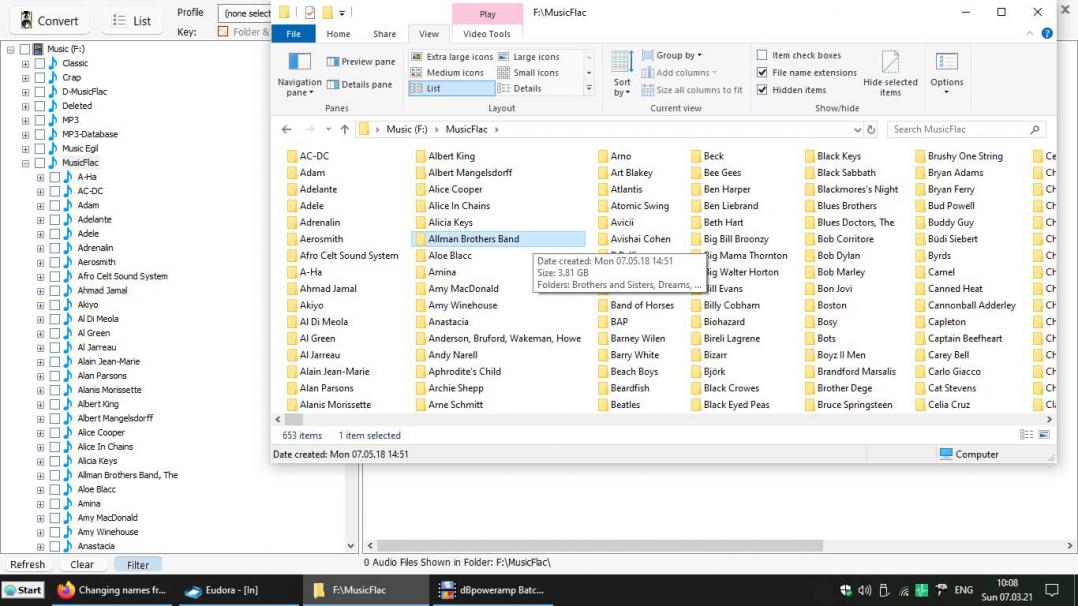The width and height of the screenshot is (1078, 606).
Task: Toggle the Item check boxes option
Action: click(762, 56)
